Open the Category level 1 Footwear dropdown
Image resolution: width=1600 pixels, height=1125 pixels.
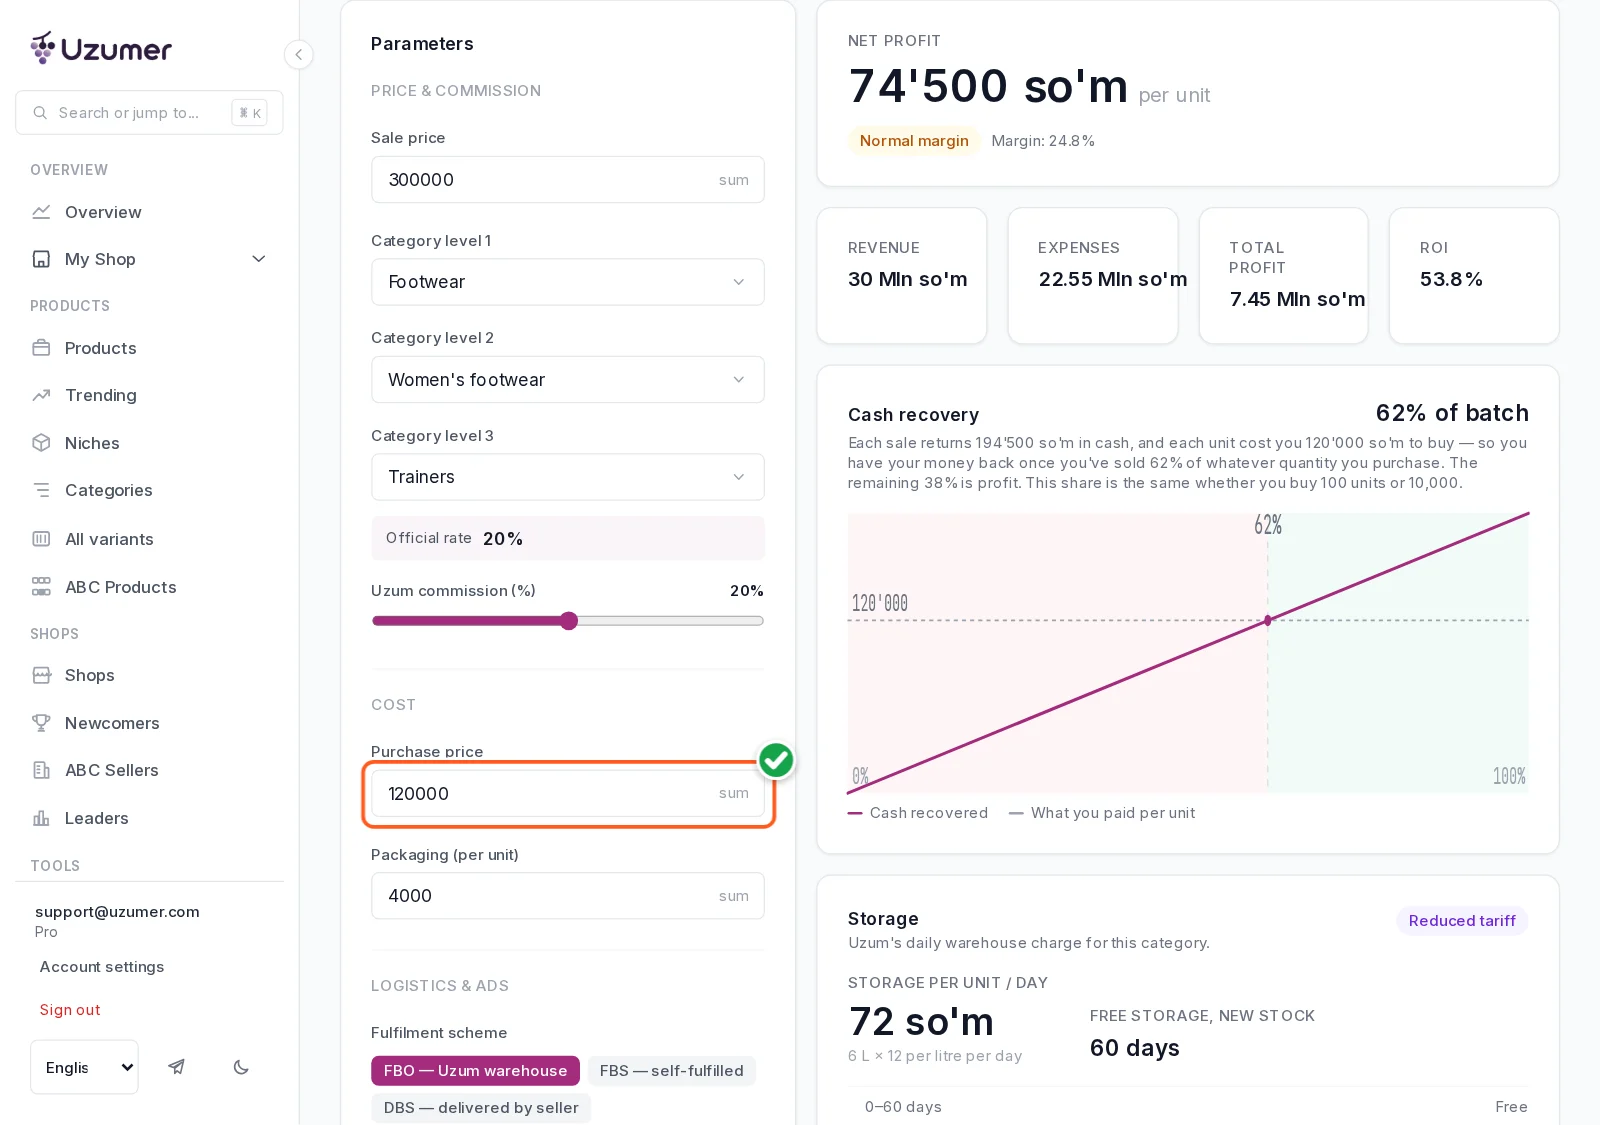568,282
